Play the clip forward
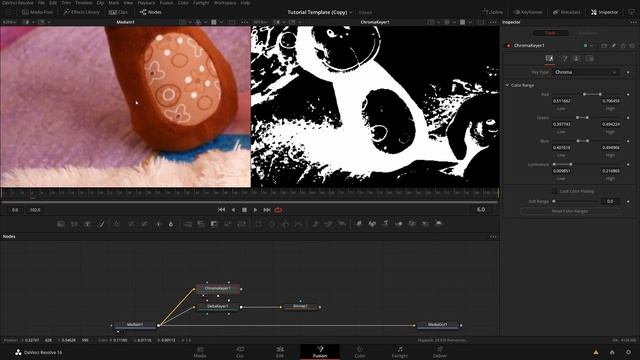Image resolution: width=640 pixels, height=360 pixels. pos(256,210)
